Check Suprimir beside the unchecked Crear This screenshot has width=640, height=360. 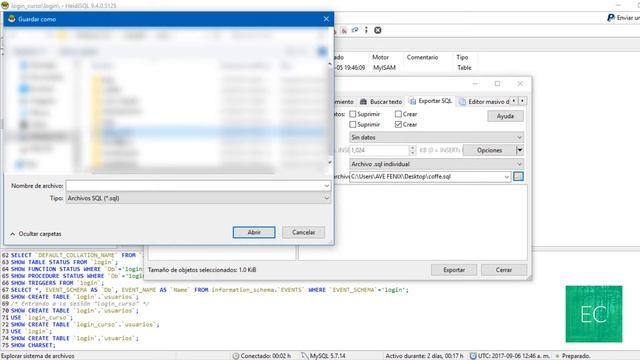click(353, 114)
